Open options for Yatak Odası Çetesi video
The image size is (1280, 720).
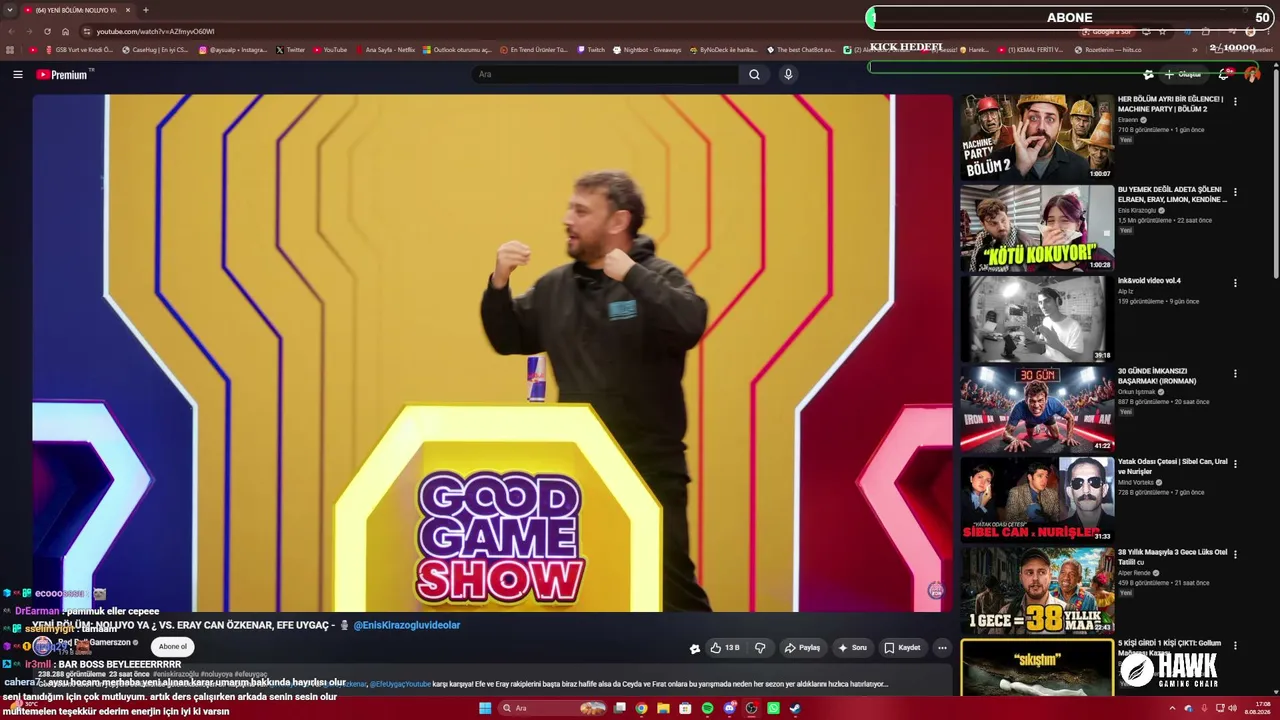1235,464
